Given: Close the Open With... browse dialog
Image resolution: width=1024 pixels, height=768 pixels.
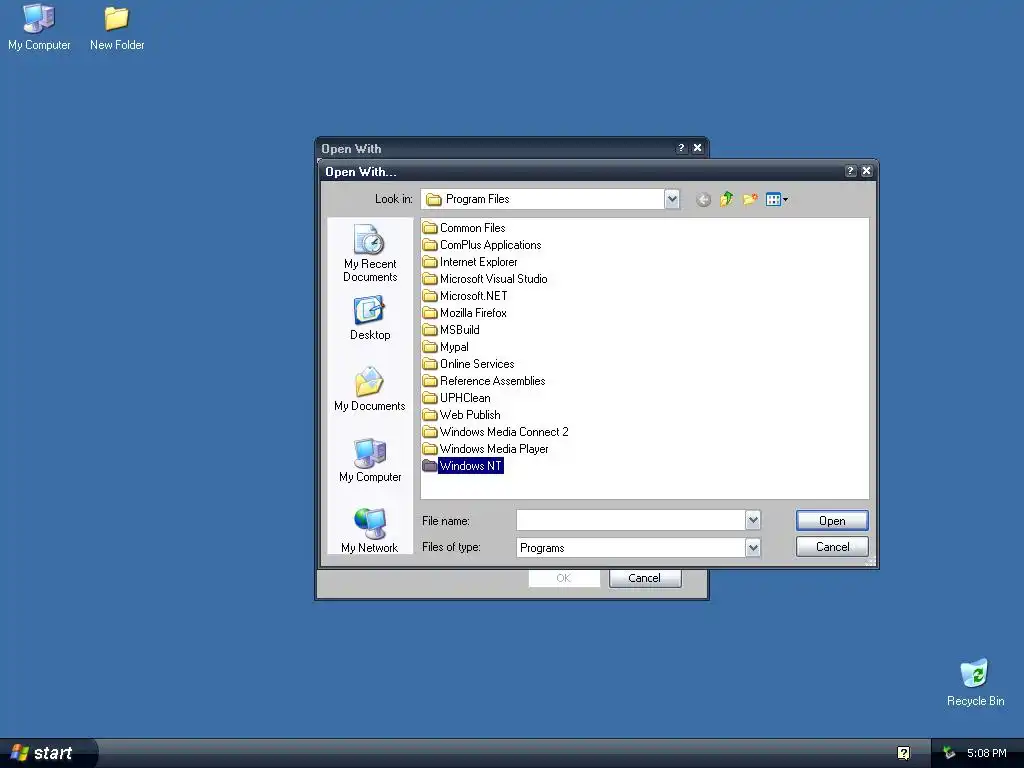Looking at the screenshot, I should pyautogui.click(x=867, y=170).
